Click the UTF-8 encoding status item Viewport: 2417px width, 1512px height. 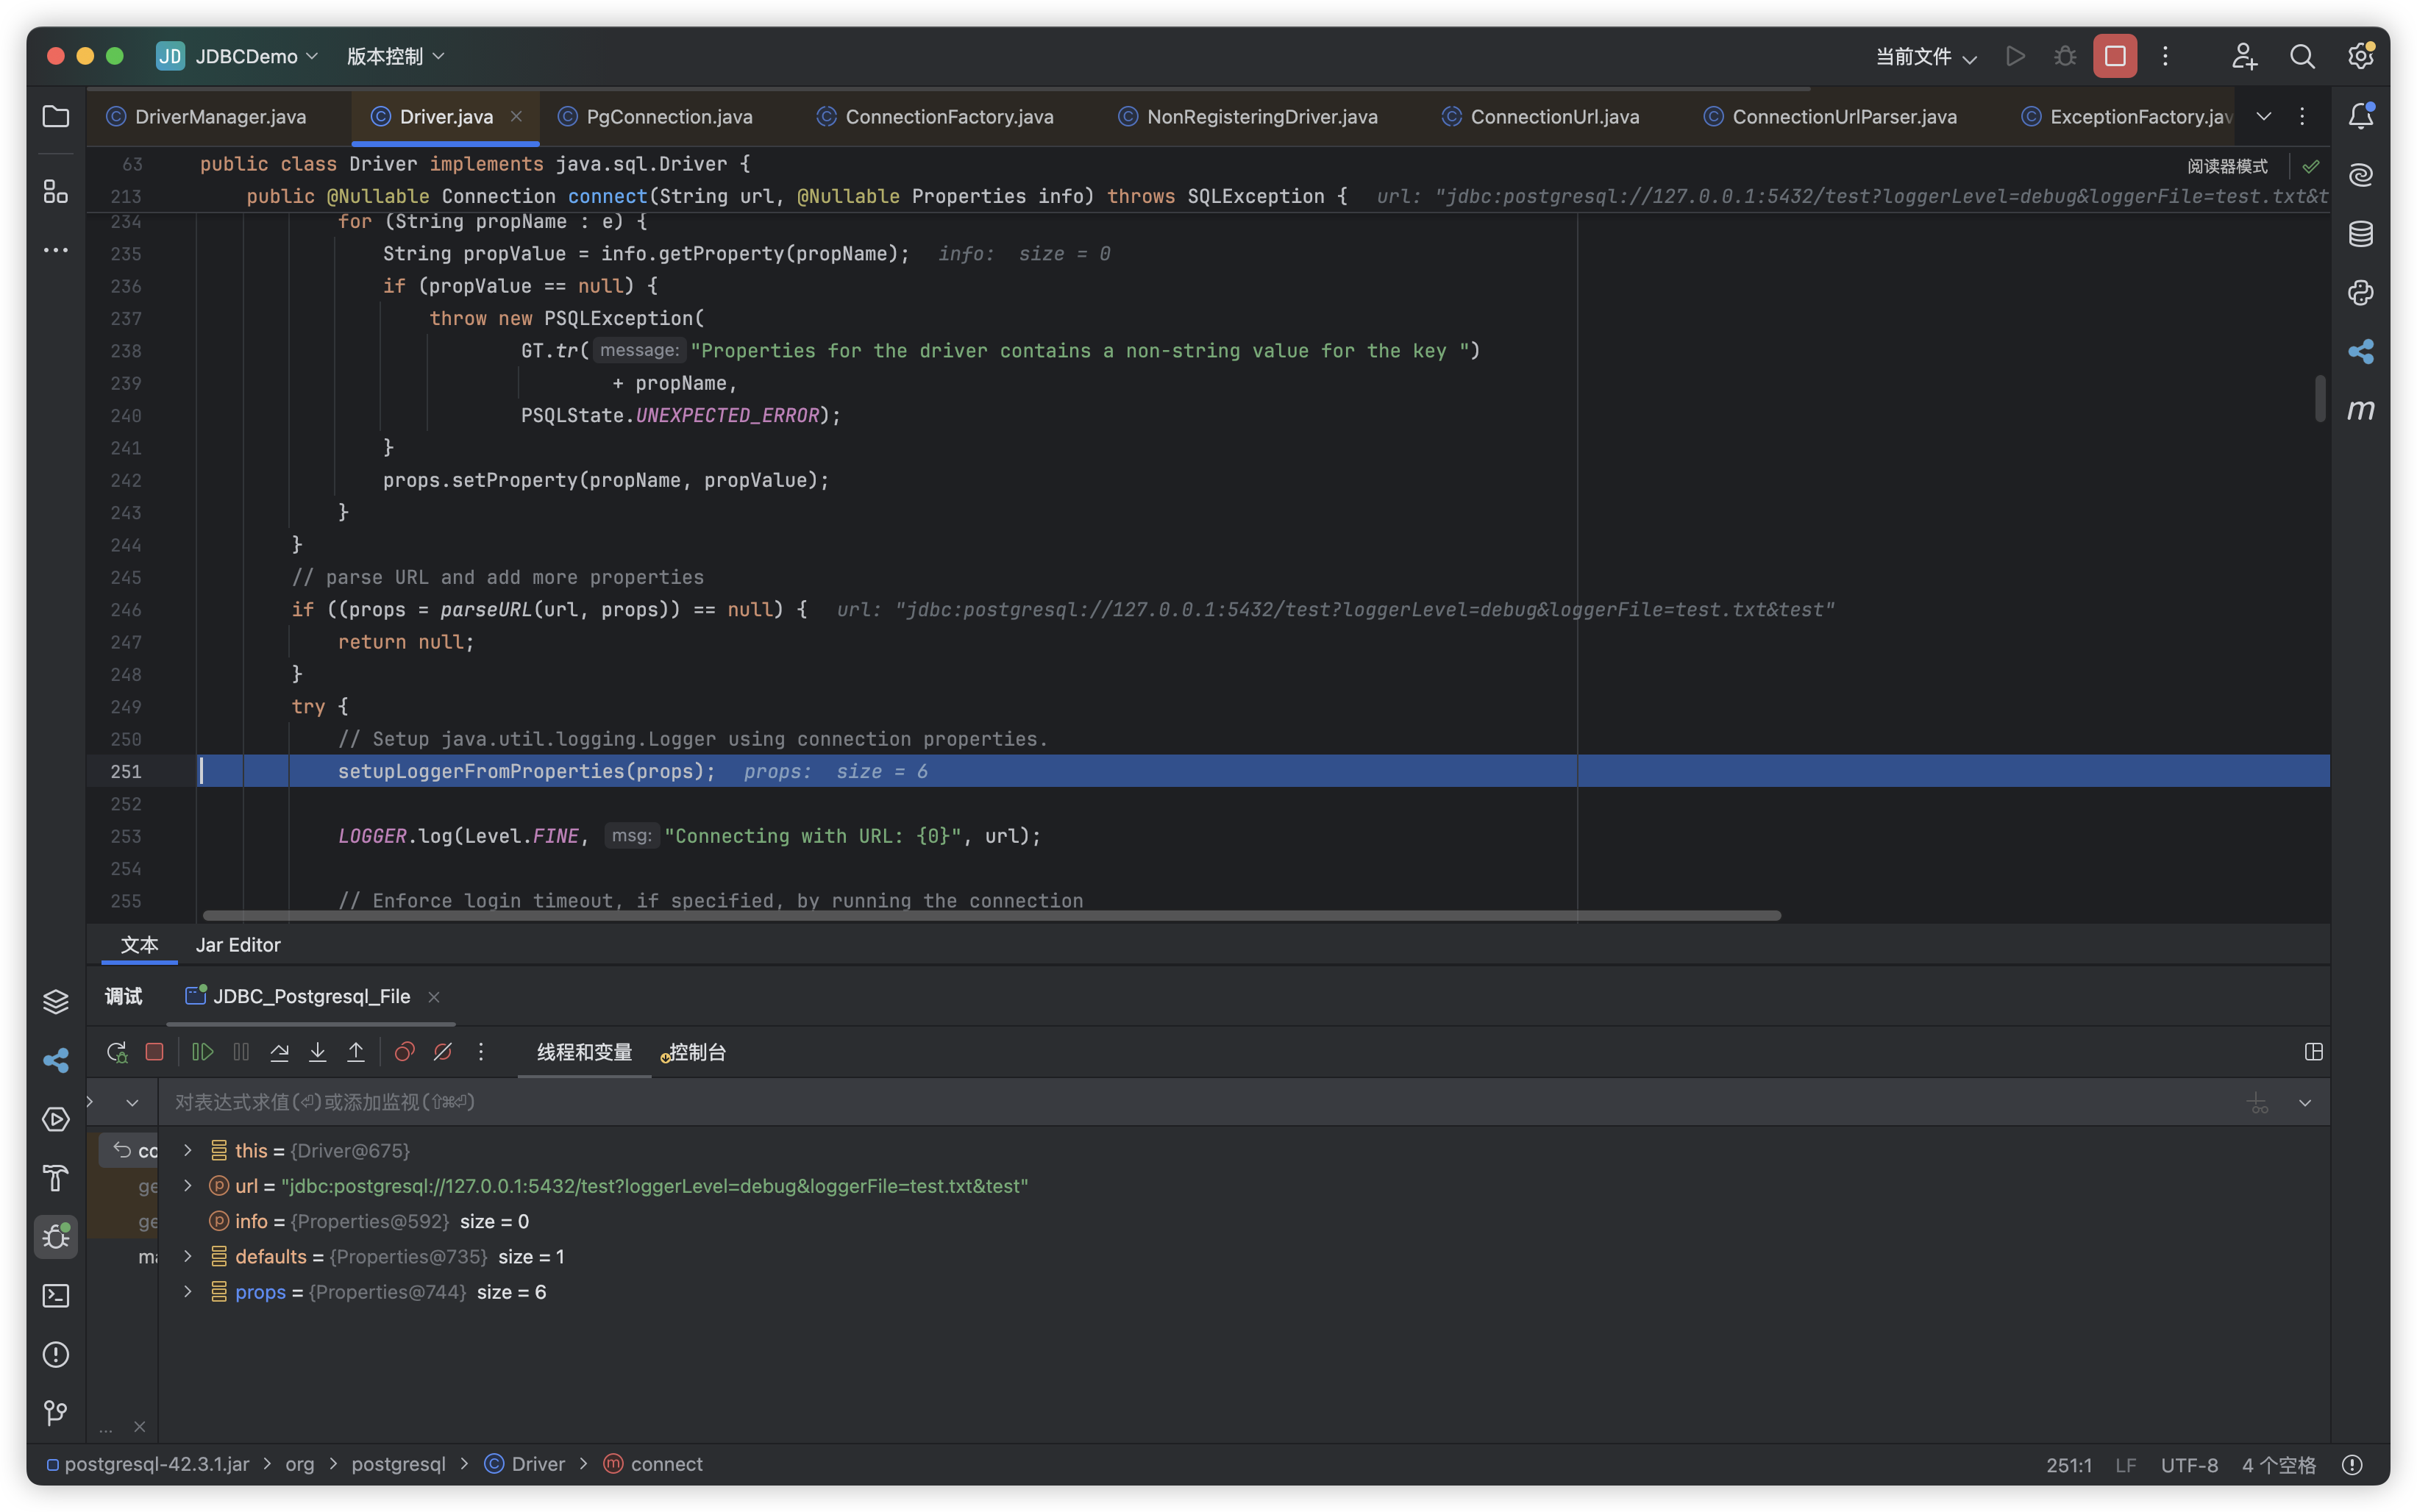(2189, 1465)
